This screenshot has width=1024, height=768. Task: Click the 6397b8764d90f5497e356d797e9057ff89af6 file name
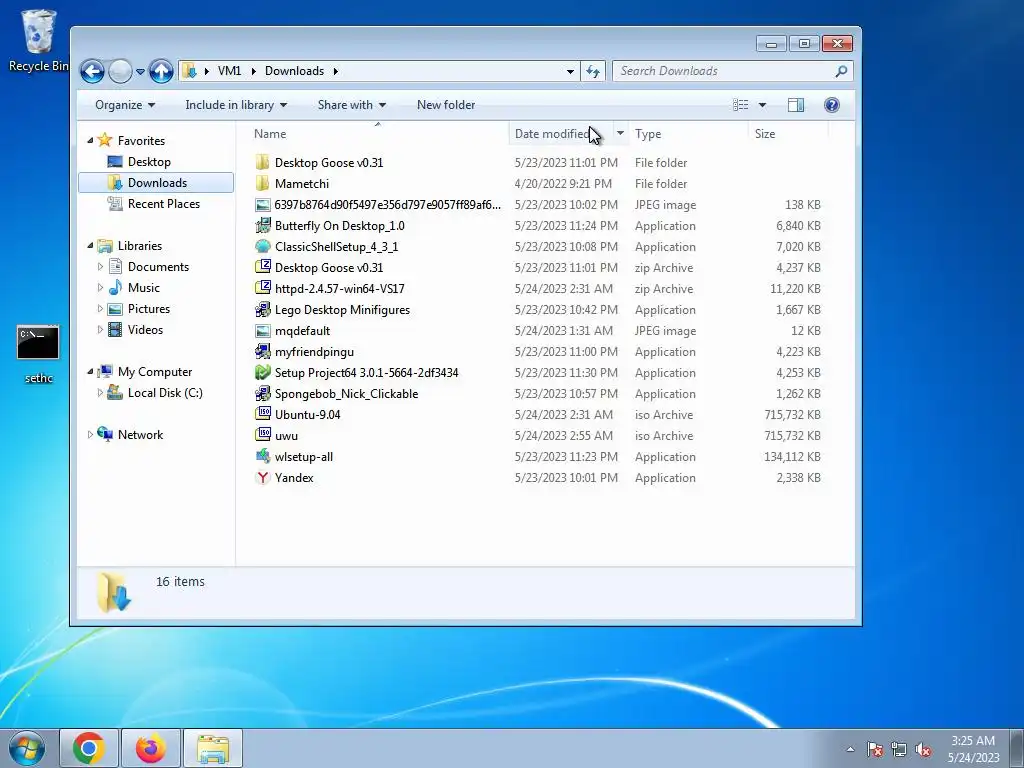pyautogui.click(x=388, y=204)
